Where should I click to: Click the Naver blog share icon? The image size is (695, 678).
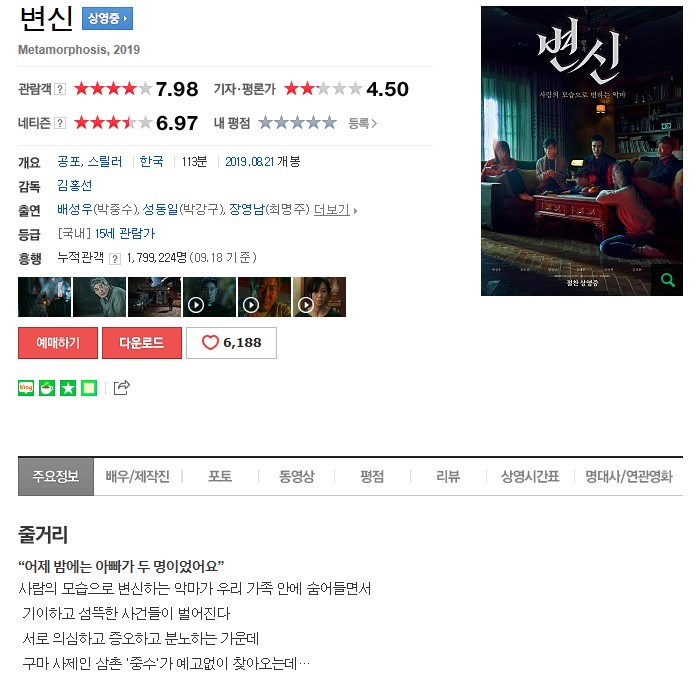pyautogui.click(x=26, y=388)
